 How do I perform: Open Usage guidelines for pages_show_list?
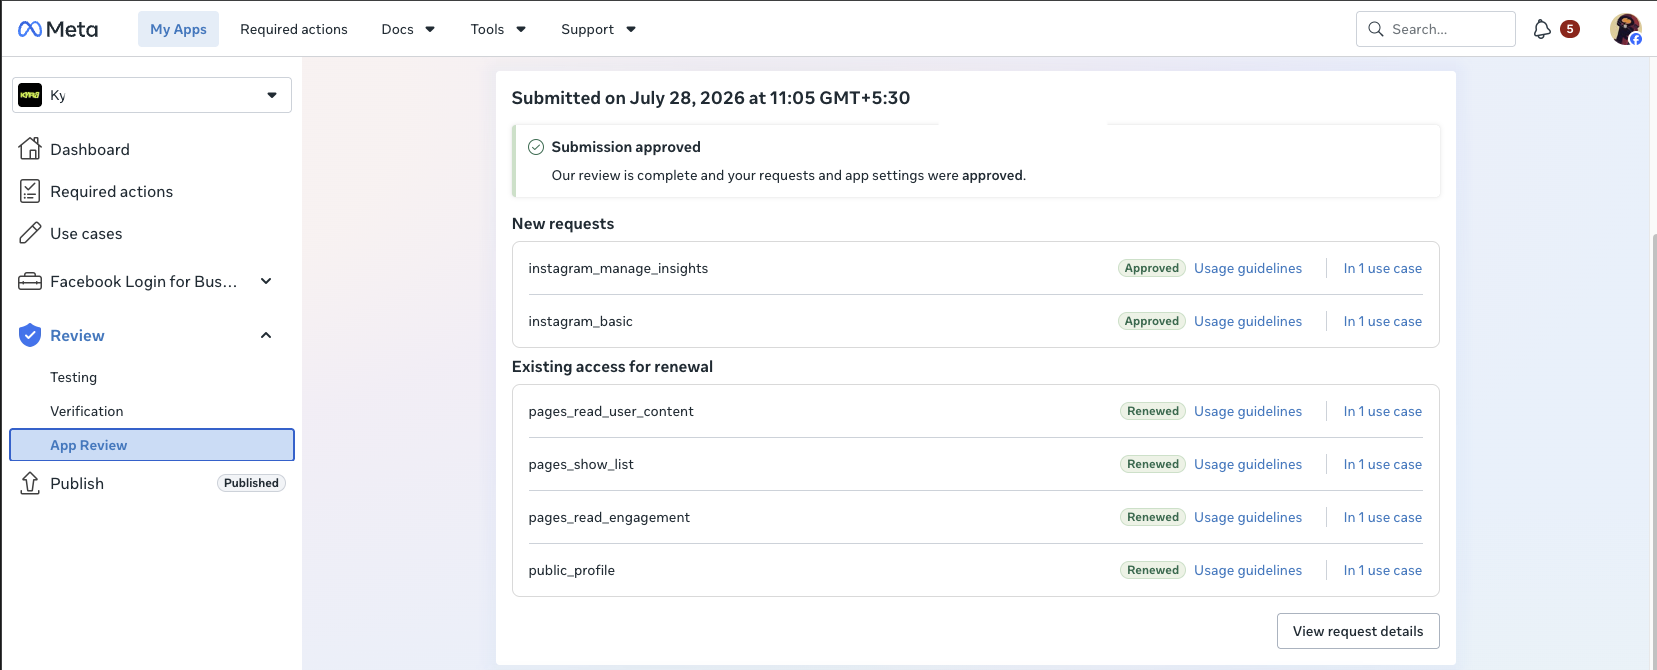coord(1248,464)
